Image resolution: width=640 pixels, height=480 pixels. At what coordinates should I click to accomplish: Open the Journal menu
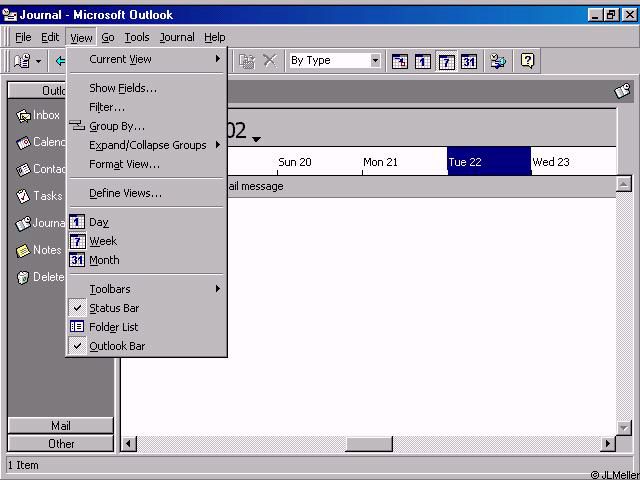[177, 38]
